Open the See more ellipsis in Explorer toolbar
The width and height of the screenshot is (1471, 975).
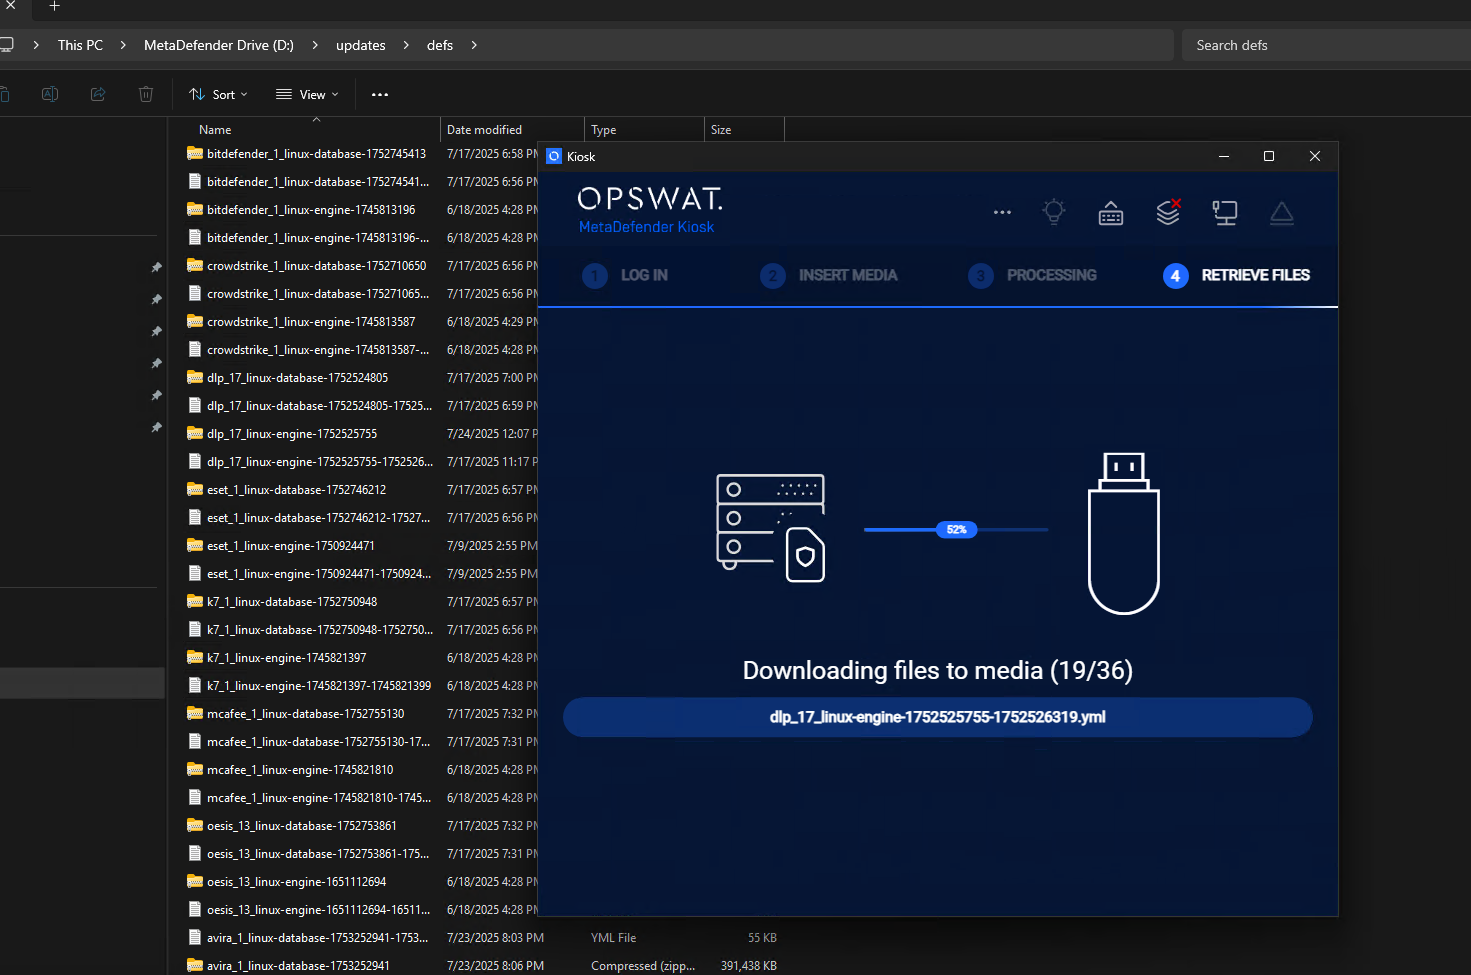[x=380, y=95]
